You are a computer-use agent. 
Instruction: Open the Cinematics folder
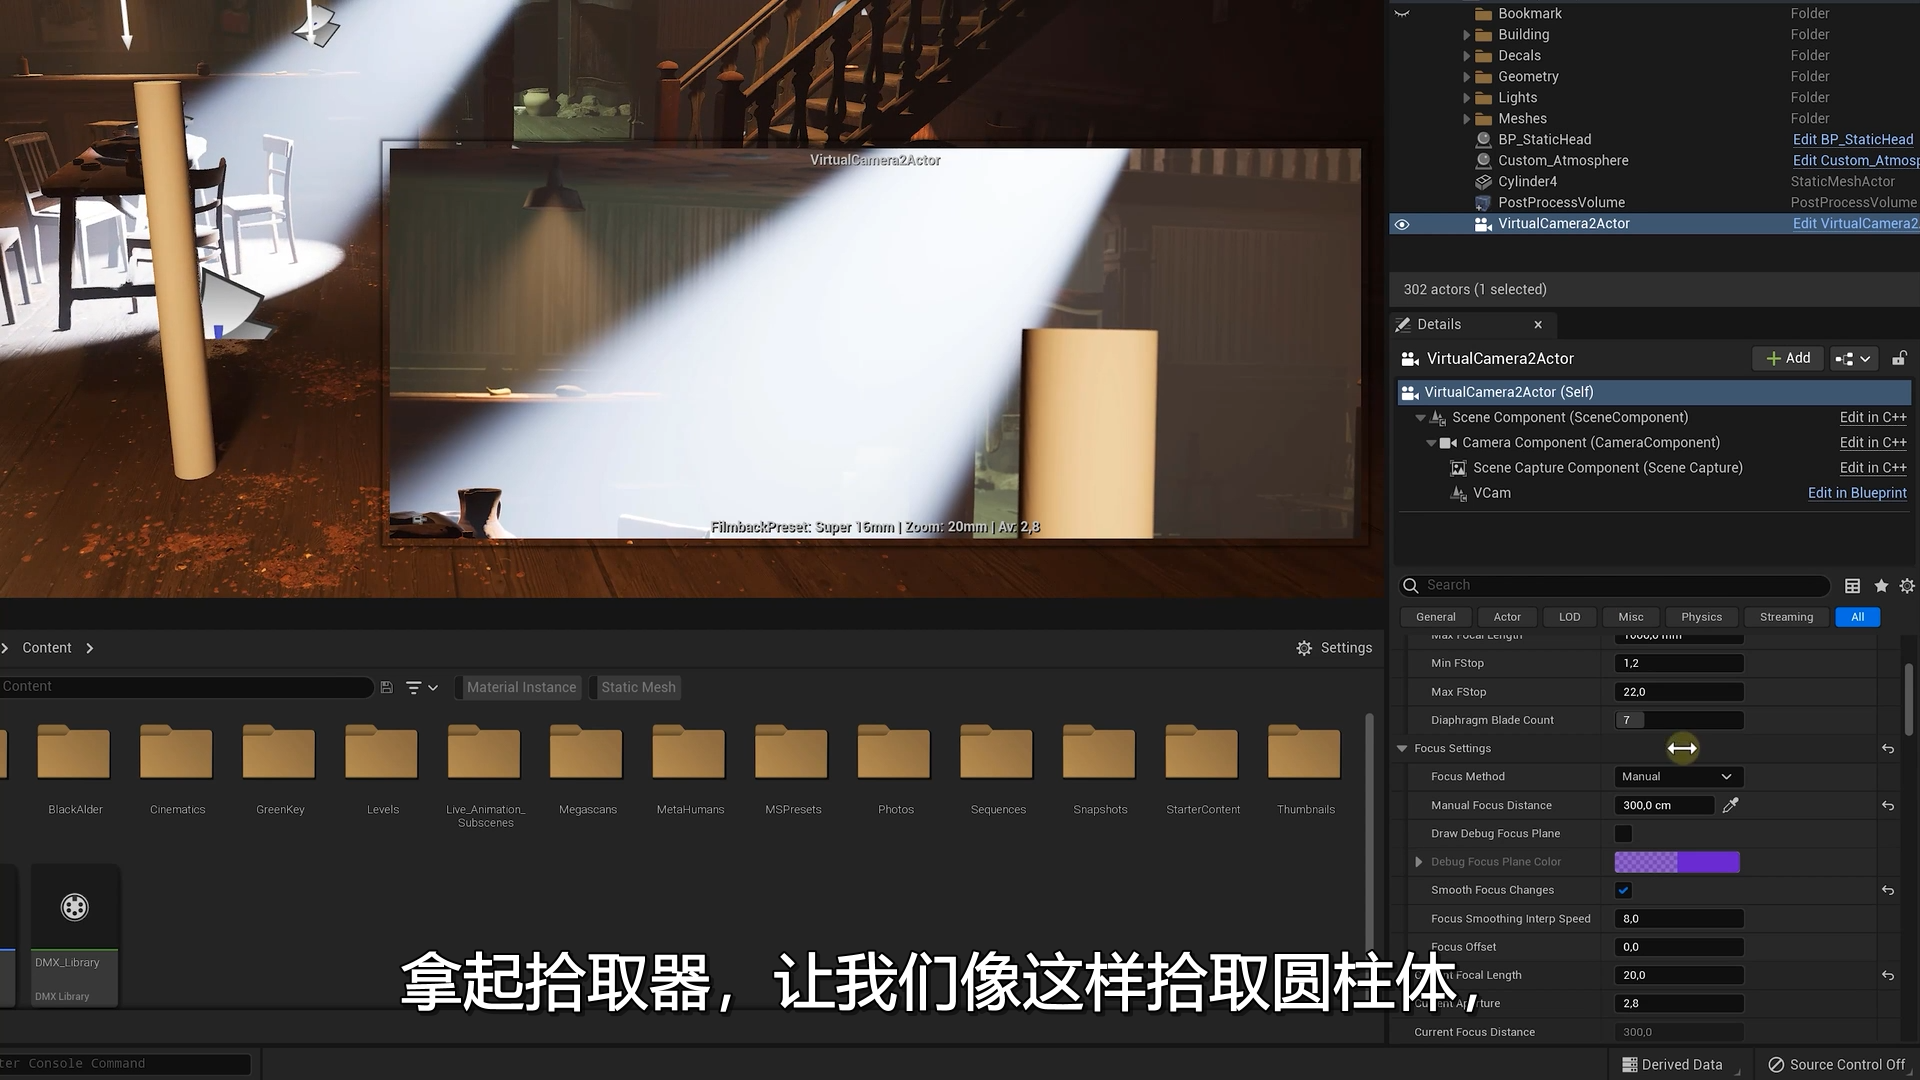coord(177,768)
